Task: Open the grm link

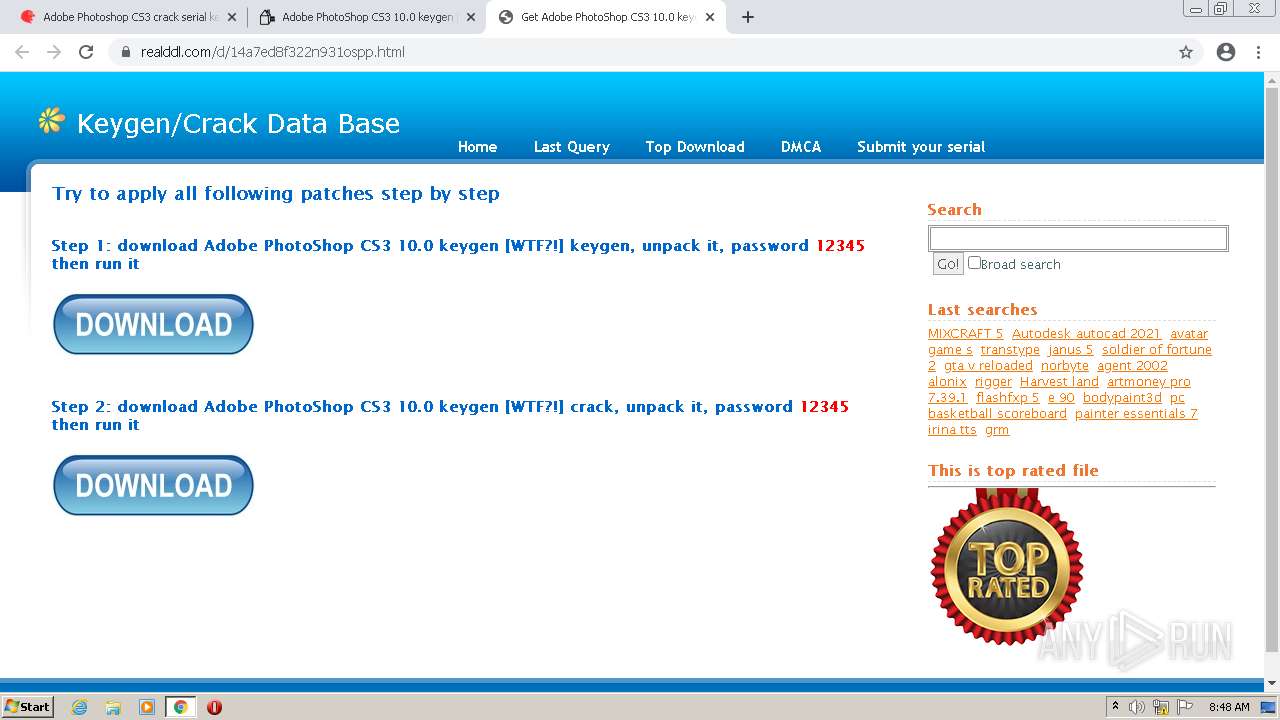Action: (x=997, y=430)
